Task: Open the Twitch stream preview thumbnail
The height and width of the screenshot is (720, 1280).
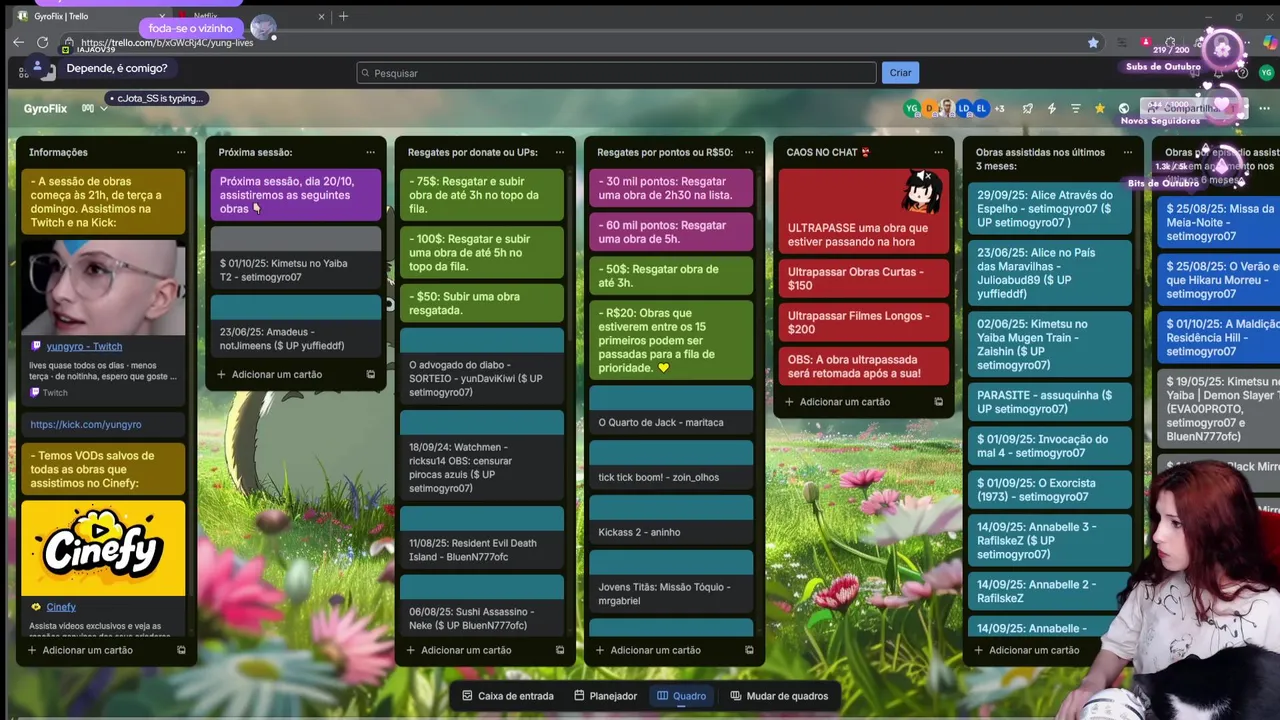Action: pyautogui.click(x=103, y=287)
